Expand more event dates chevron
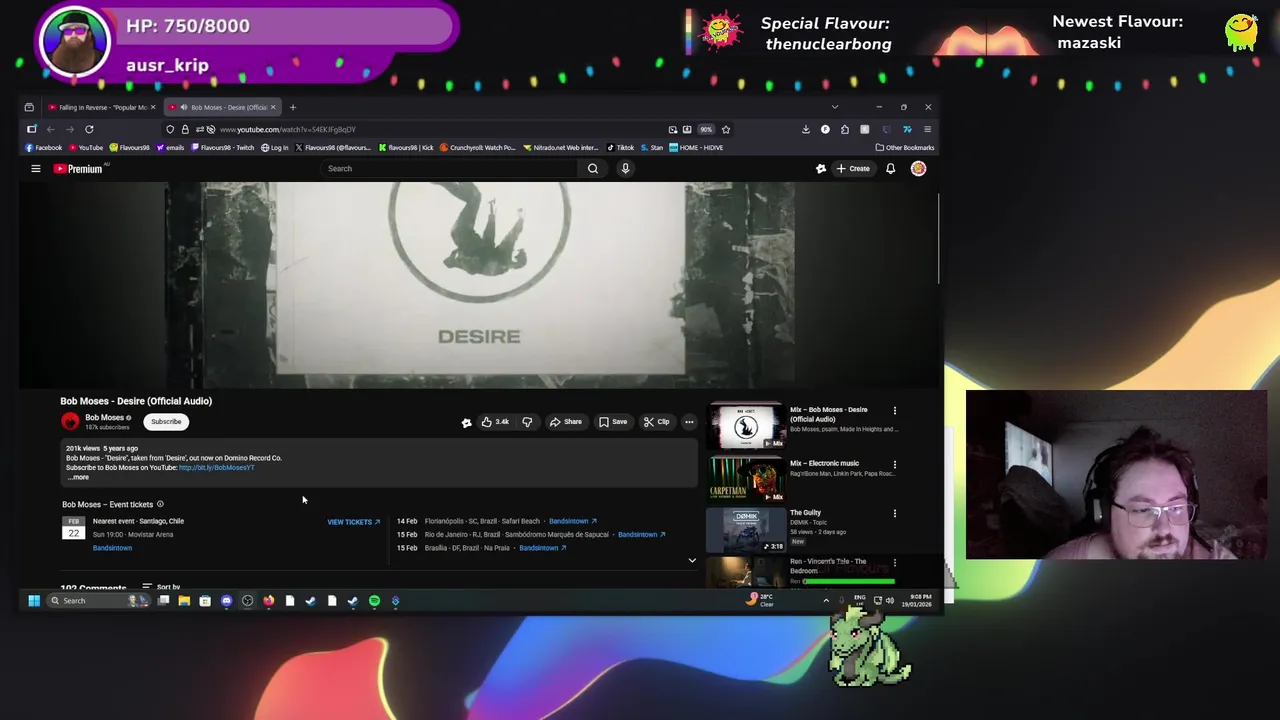 click(x=692, y=561)
